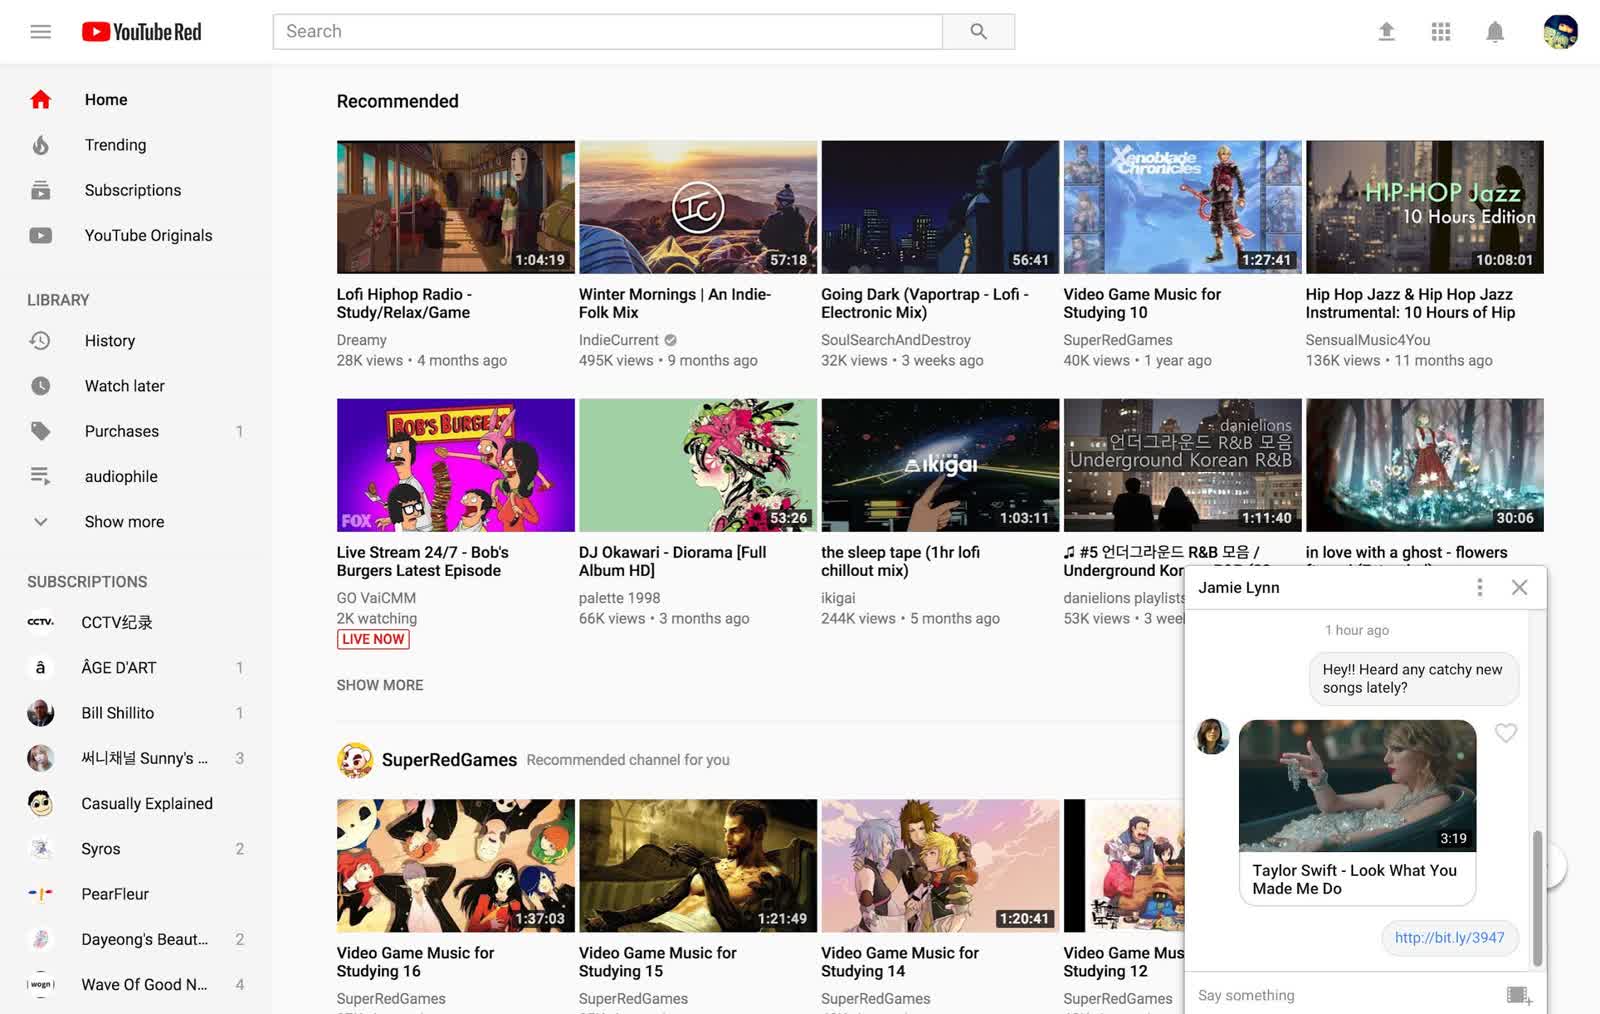Screen dimensions: 1600x1014
Task: Click the LIVE NOW badge
Action: [x=373, y=639]
